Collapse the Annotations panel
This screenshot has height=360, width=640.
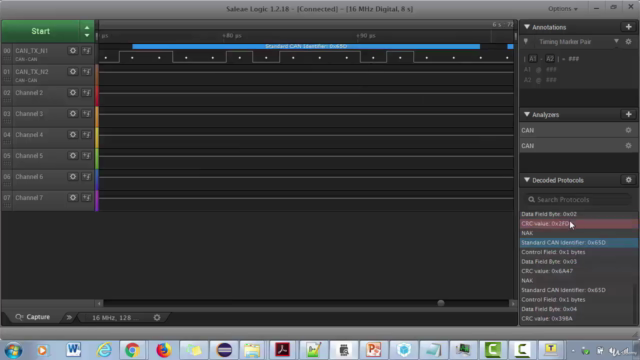527,27
